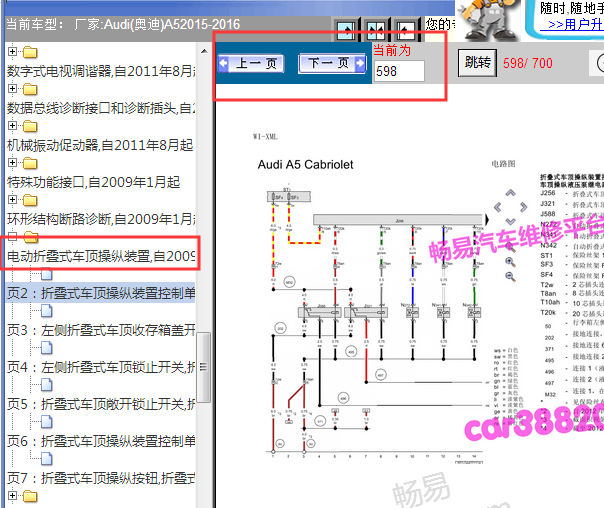This screenshot has height=508, width=604.
Task: Click the zoom-in magnifier with plus sign
Action: point(510,262)
